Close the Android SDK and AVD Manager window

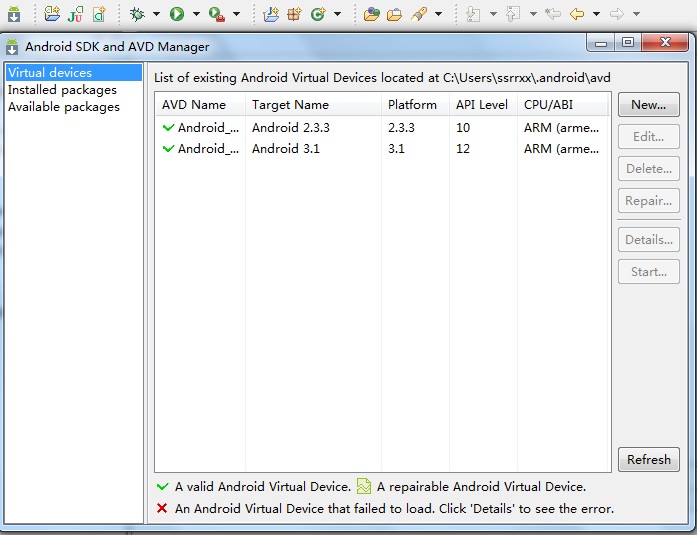coord(665,42)
